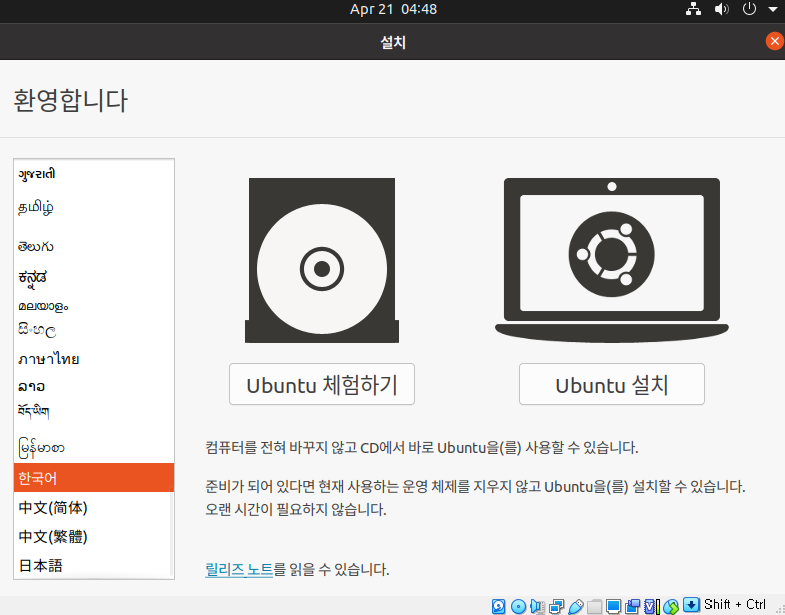Screen dimensions: 785x615
Task: Click the power icon in the top panel
Action: (x=749, y=9)
